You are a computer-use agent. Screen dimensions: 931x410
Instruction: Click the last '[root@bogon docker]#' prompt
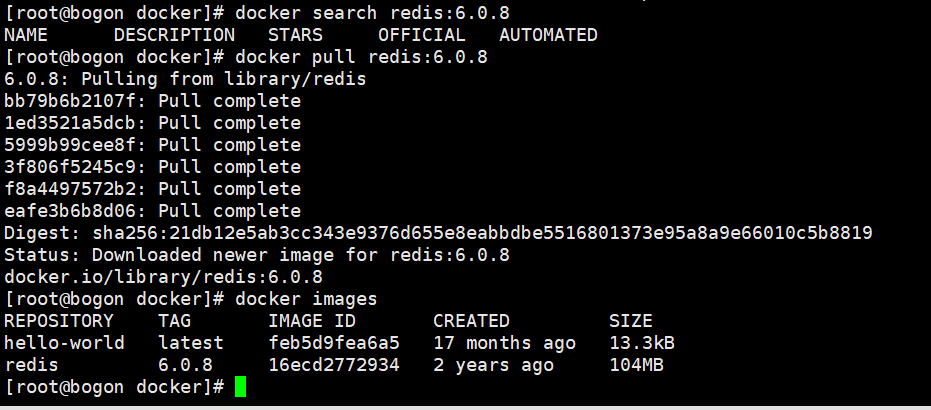pos(114,387)
